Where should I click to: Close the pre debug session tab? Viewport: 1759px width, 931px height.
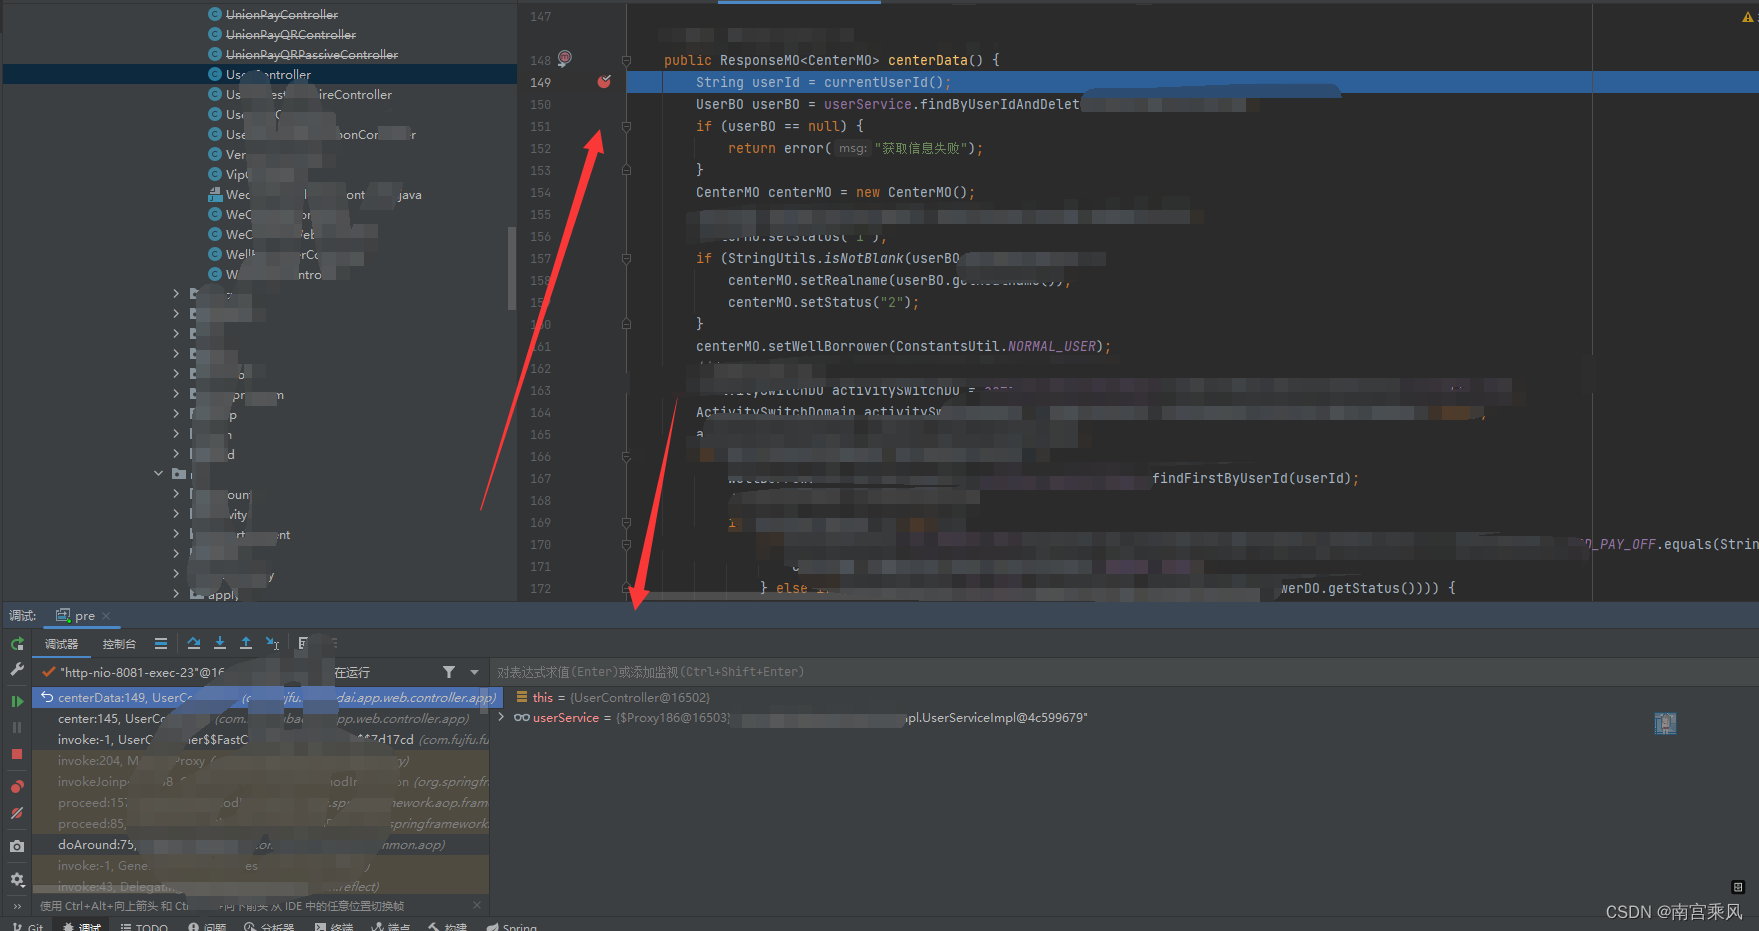pos(106,616)
